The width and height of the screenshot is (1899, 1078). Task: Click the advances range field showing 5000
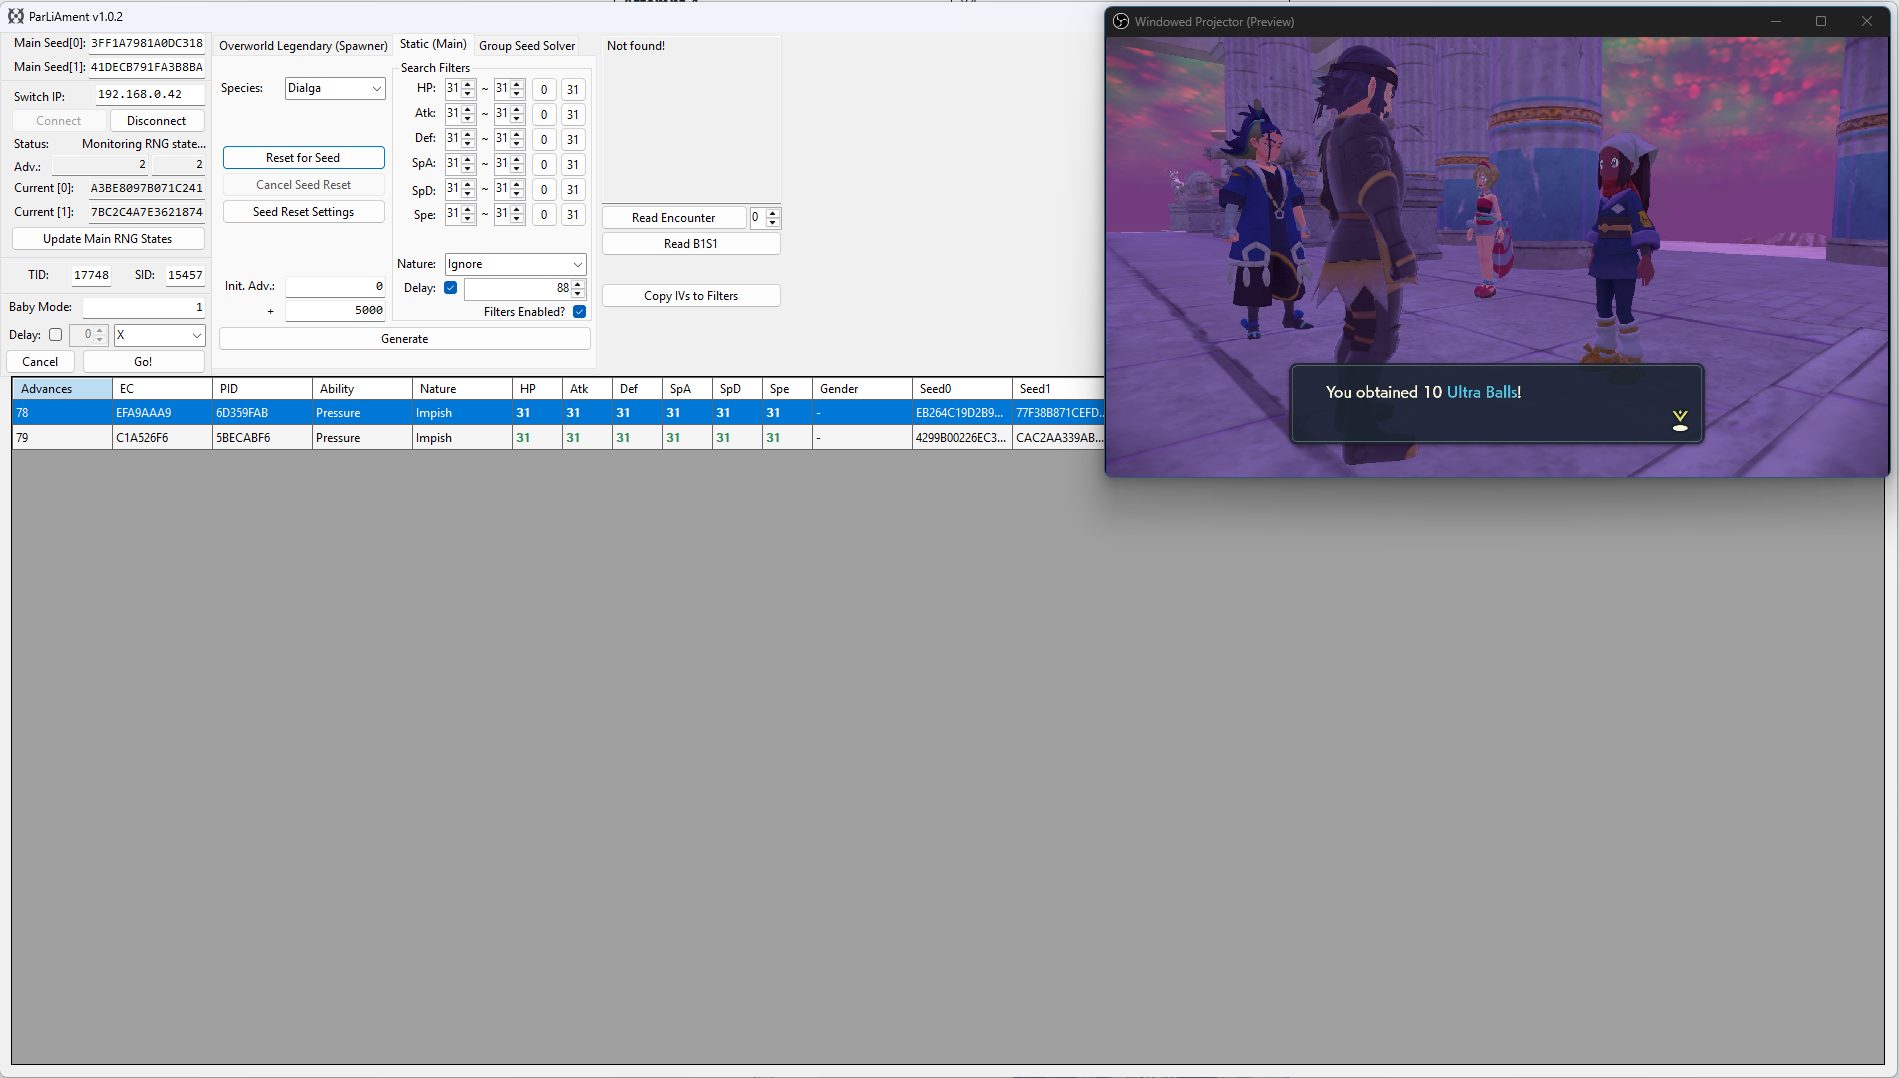(x=335, y=311)
